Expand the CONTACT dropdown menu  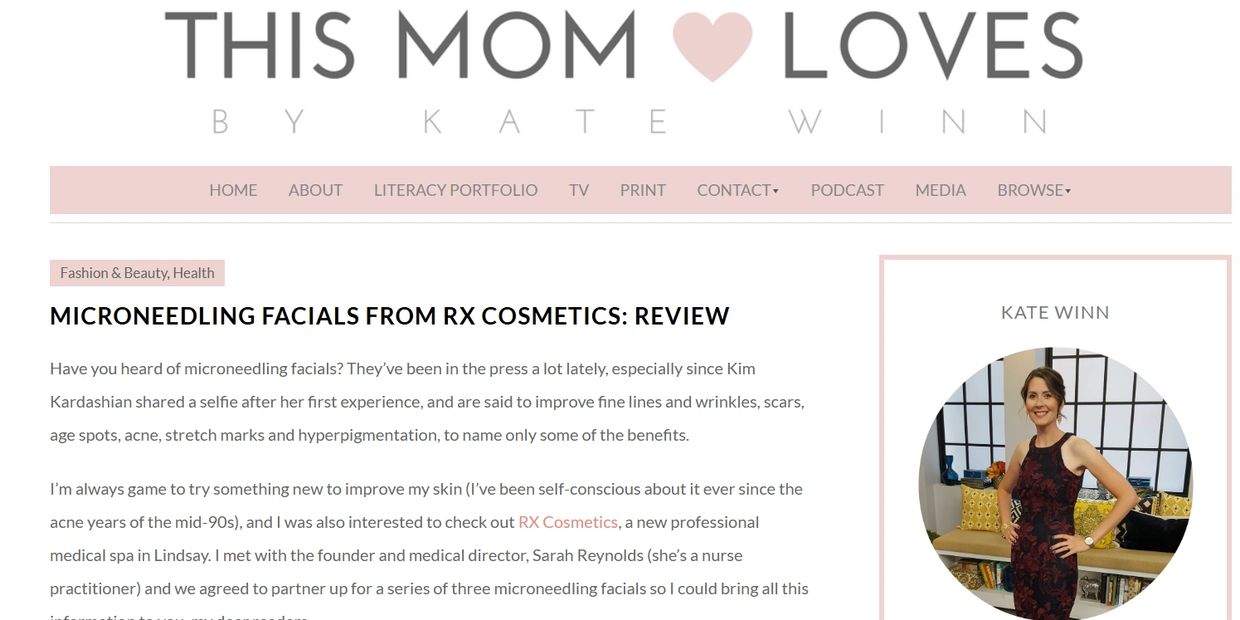pyautogui.click(x=737, y=190)
